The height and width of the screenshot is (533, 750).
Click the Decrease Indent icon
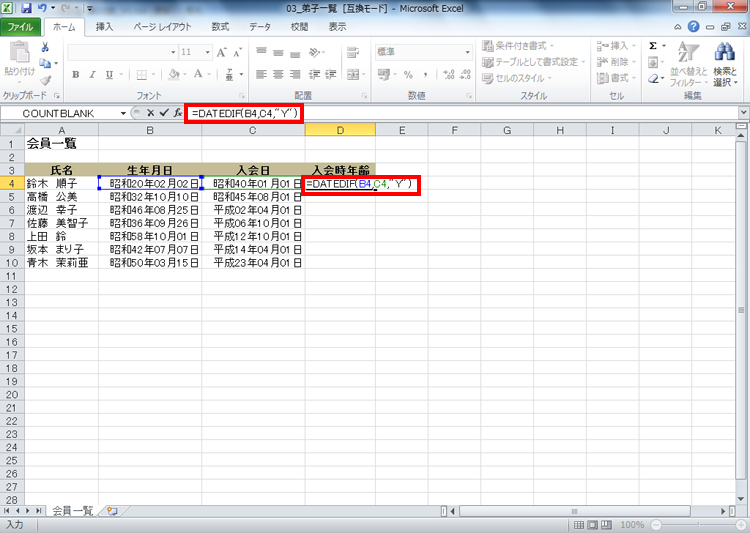click(x=314, y=74)
